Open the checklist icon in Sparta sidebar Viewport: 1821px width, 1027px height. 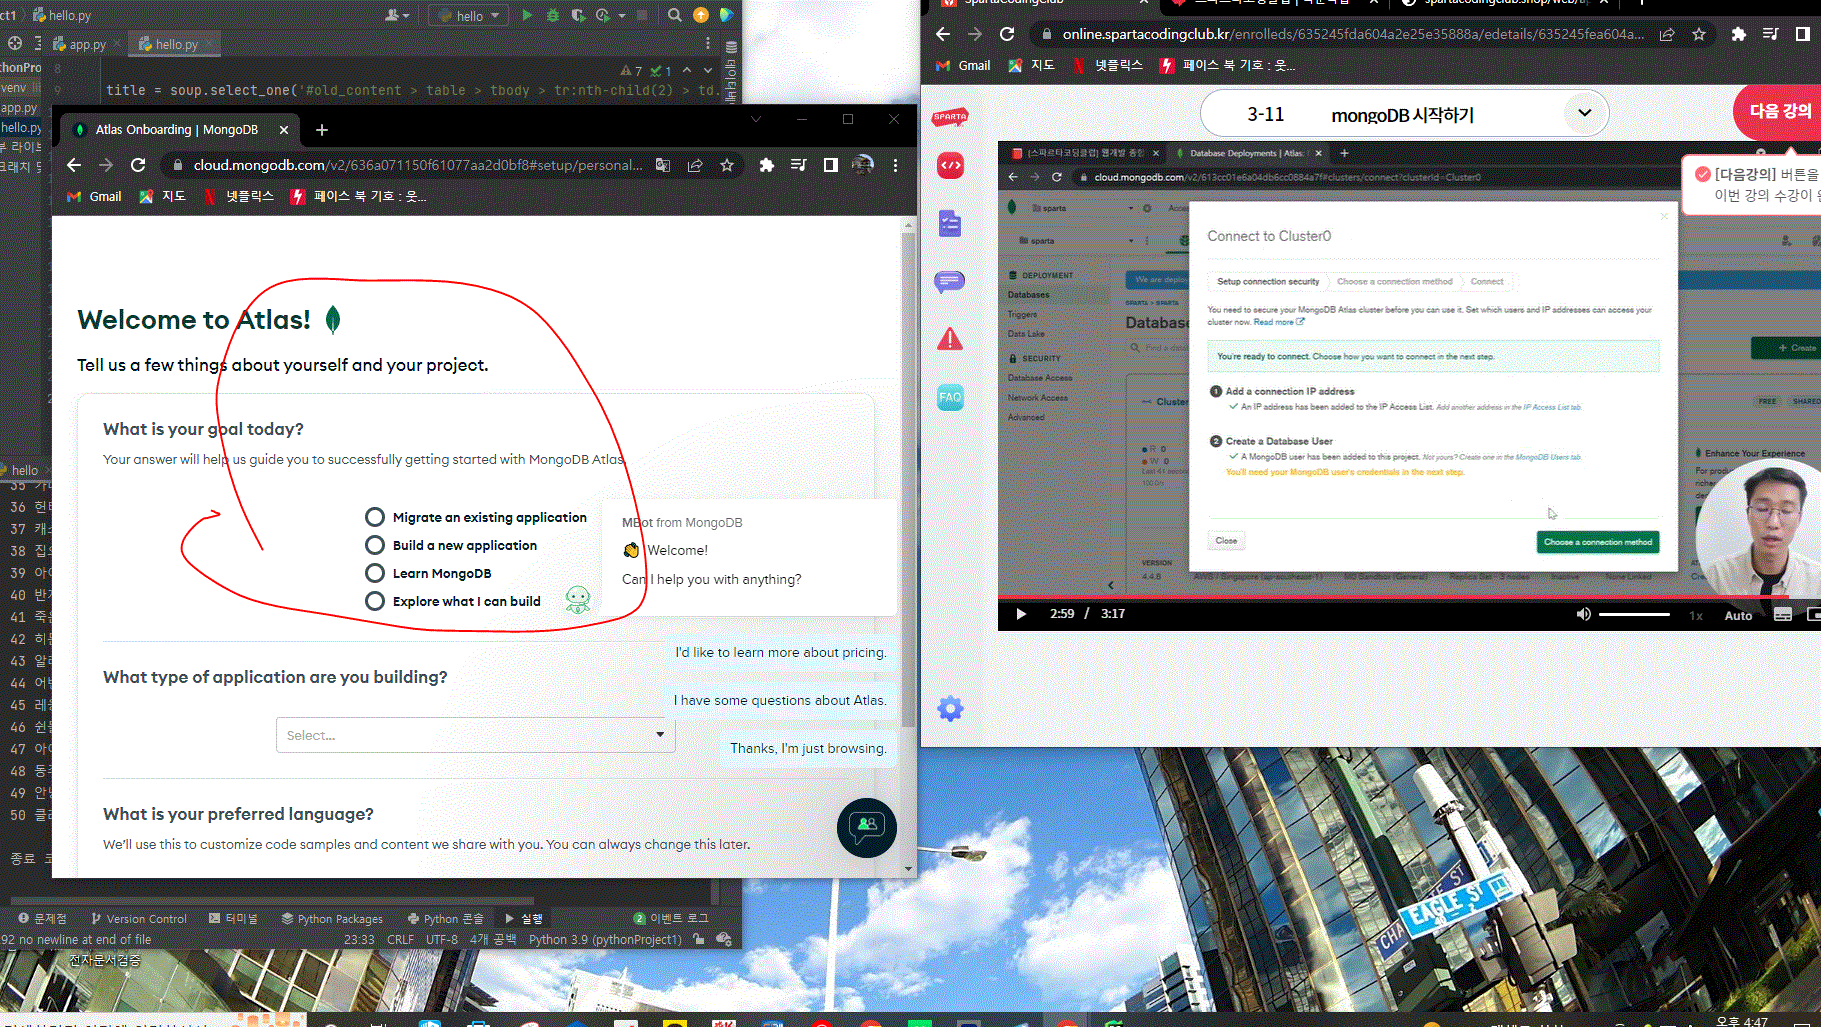[950, 223]
